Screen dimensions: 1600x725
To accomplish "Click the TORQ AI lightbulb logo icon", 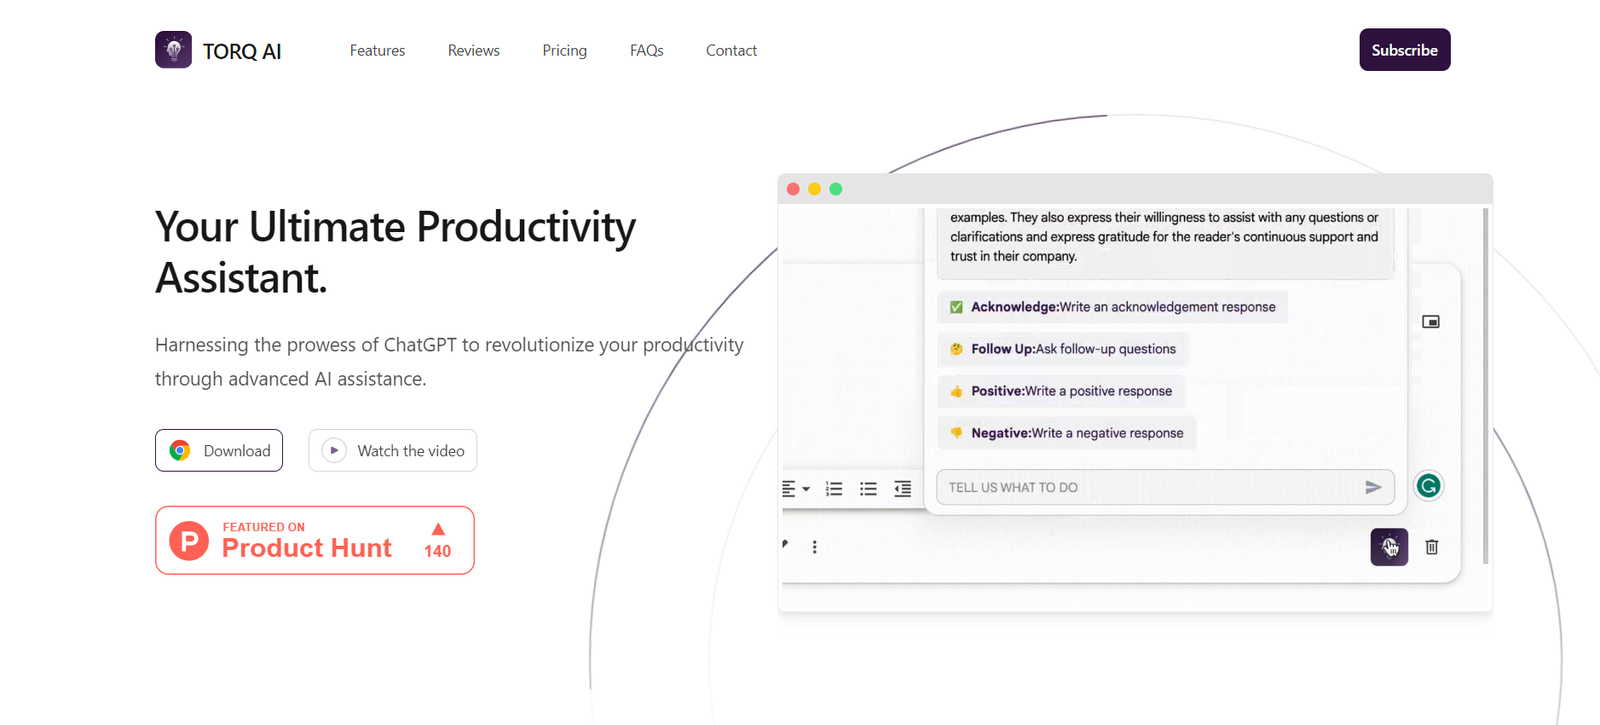I will 173,50.
